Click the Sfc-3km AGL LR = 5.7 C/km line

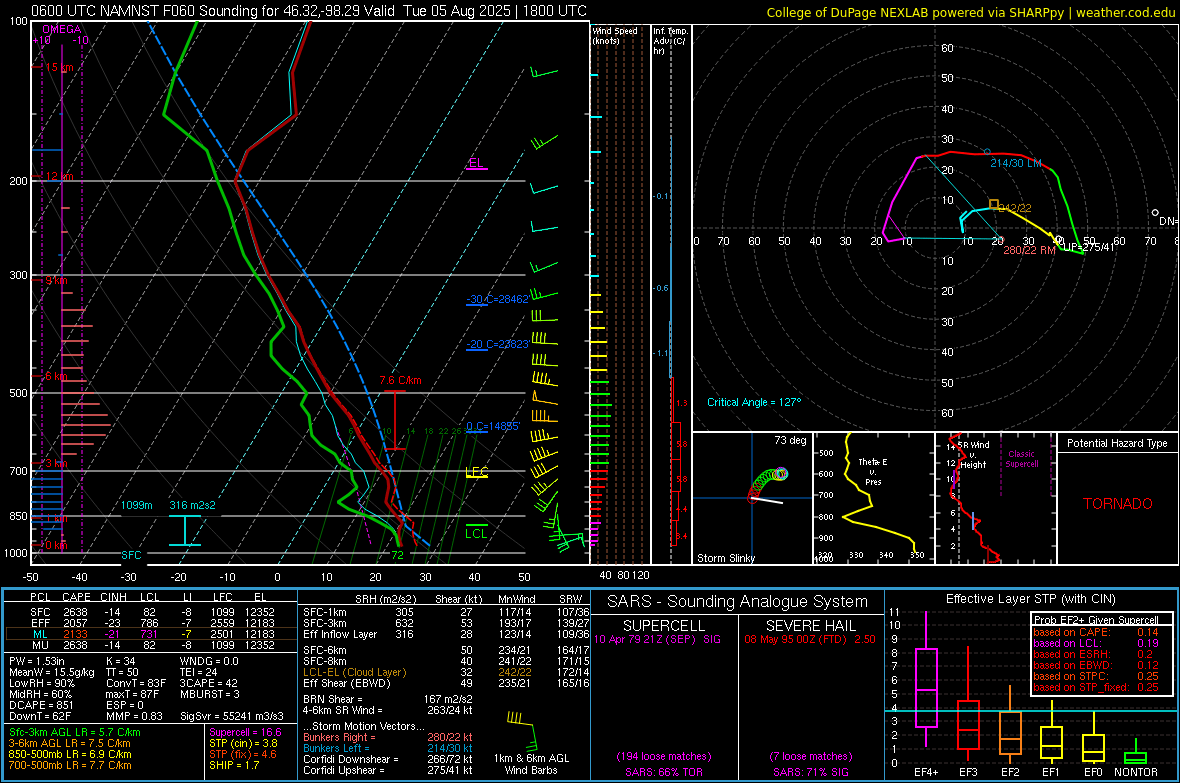(75, 732)
